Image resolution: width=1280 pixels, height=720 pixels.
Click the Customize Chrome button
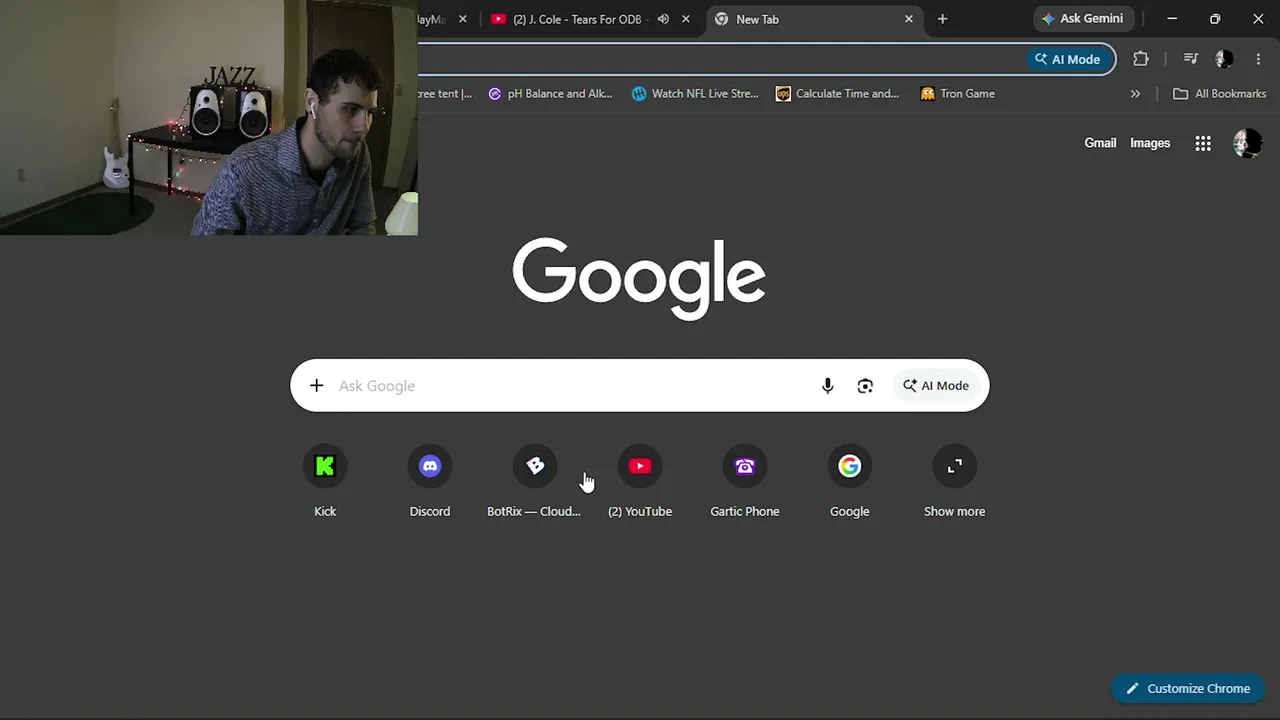click(x=1188, y=688)
